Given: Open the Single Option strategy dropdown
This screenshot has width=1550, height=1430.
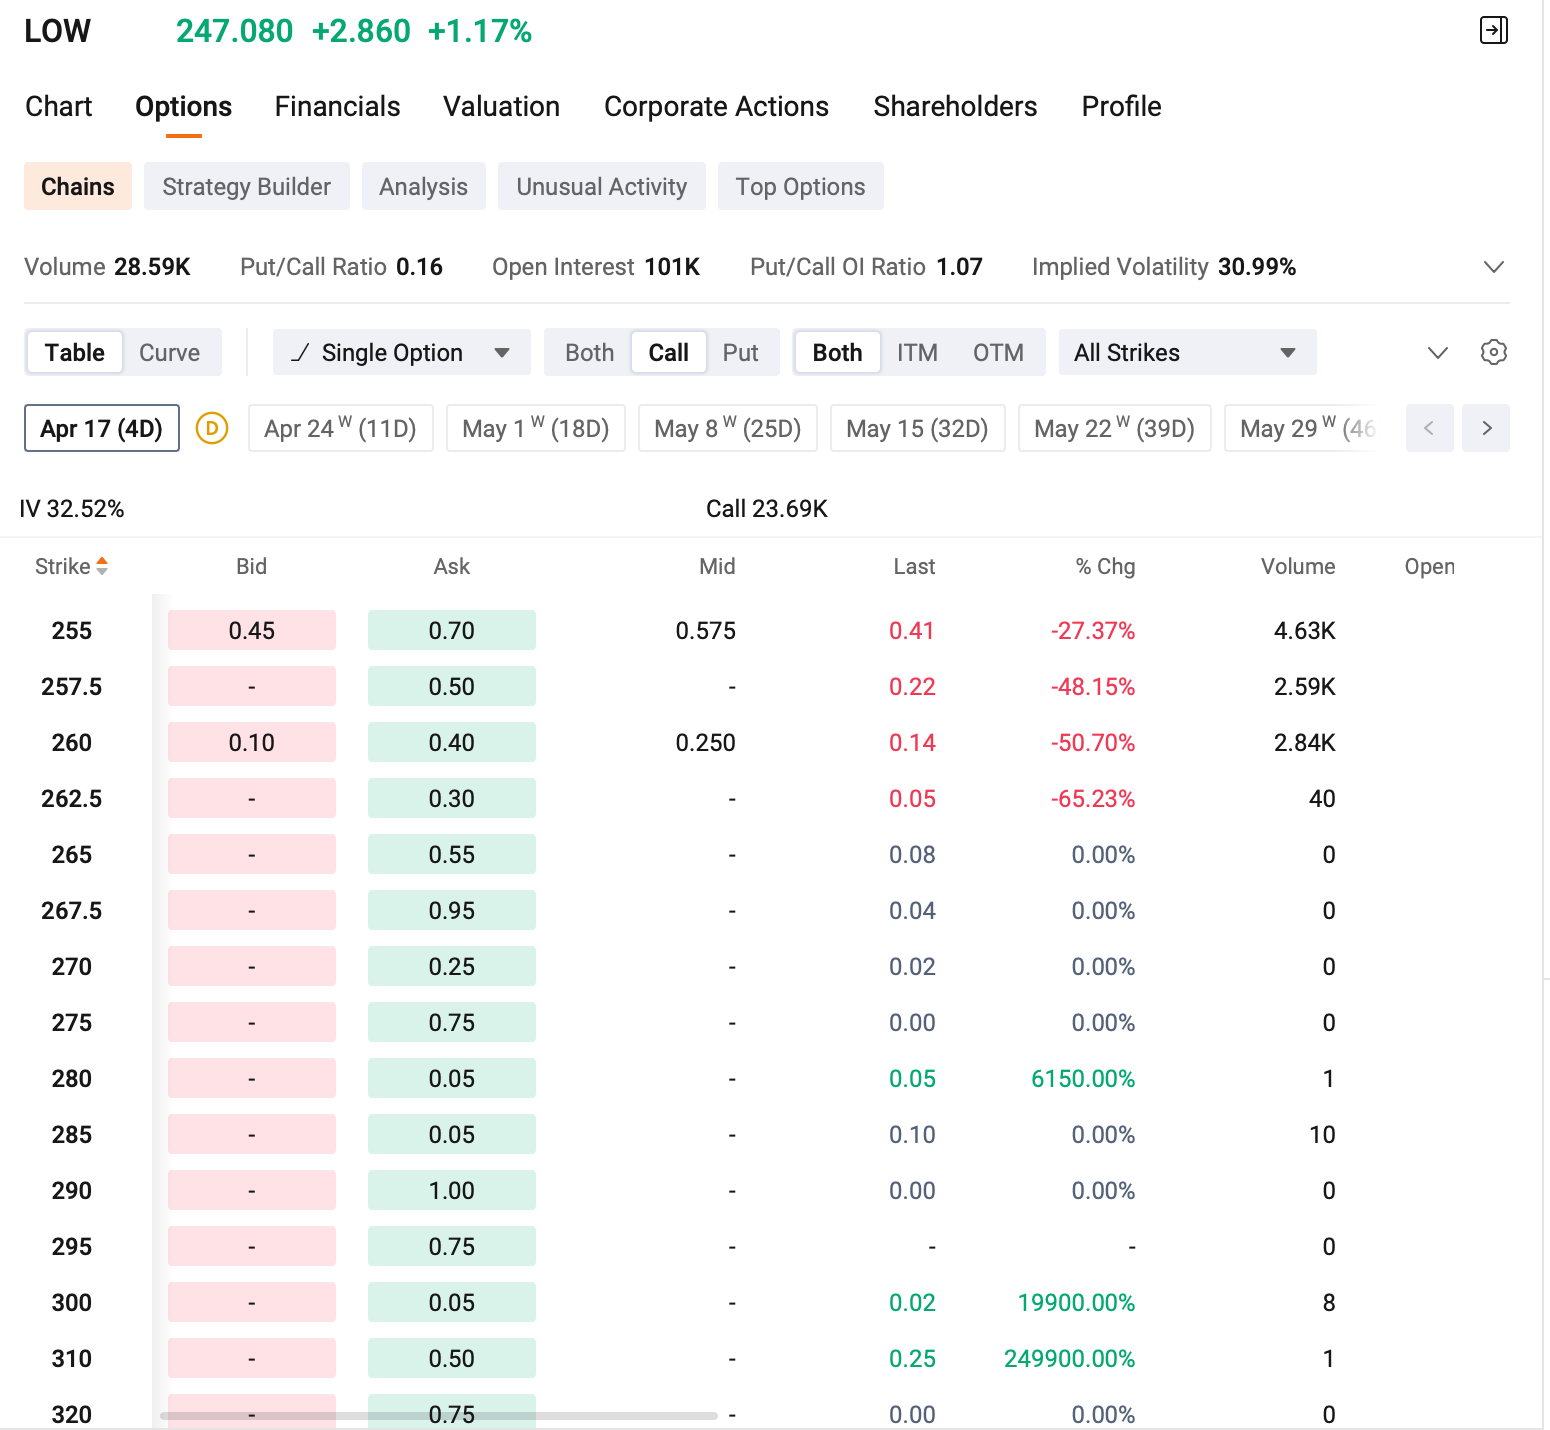Looking at the screenshot, I should (401, 352).
